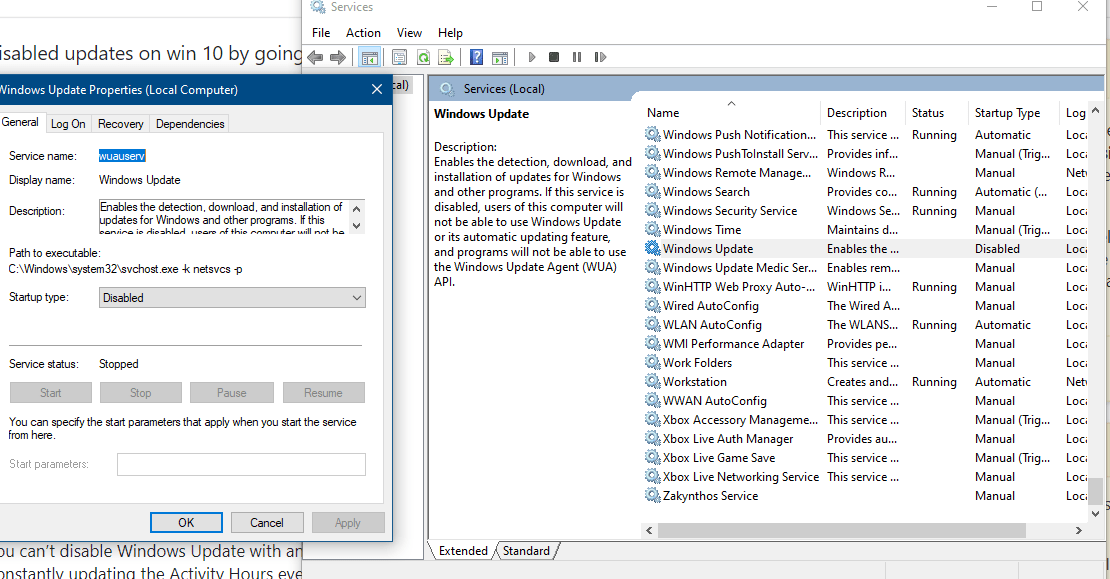Click gear icon of Windows Push Notification service
The image size is (1110, 579).
tap(653, 134)
